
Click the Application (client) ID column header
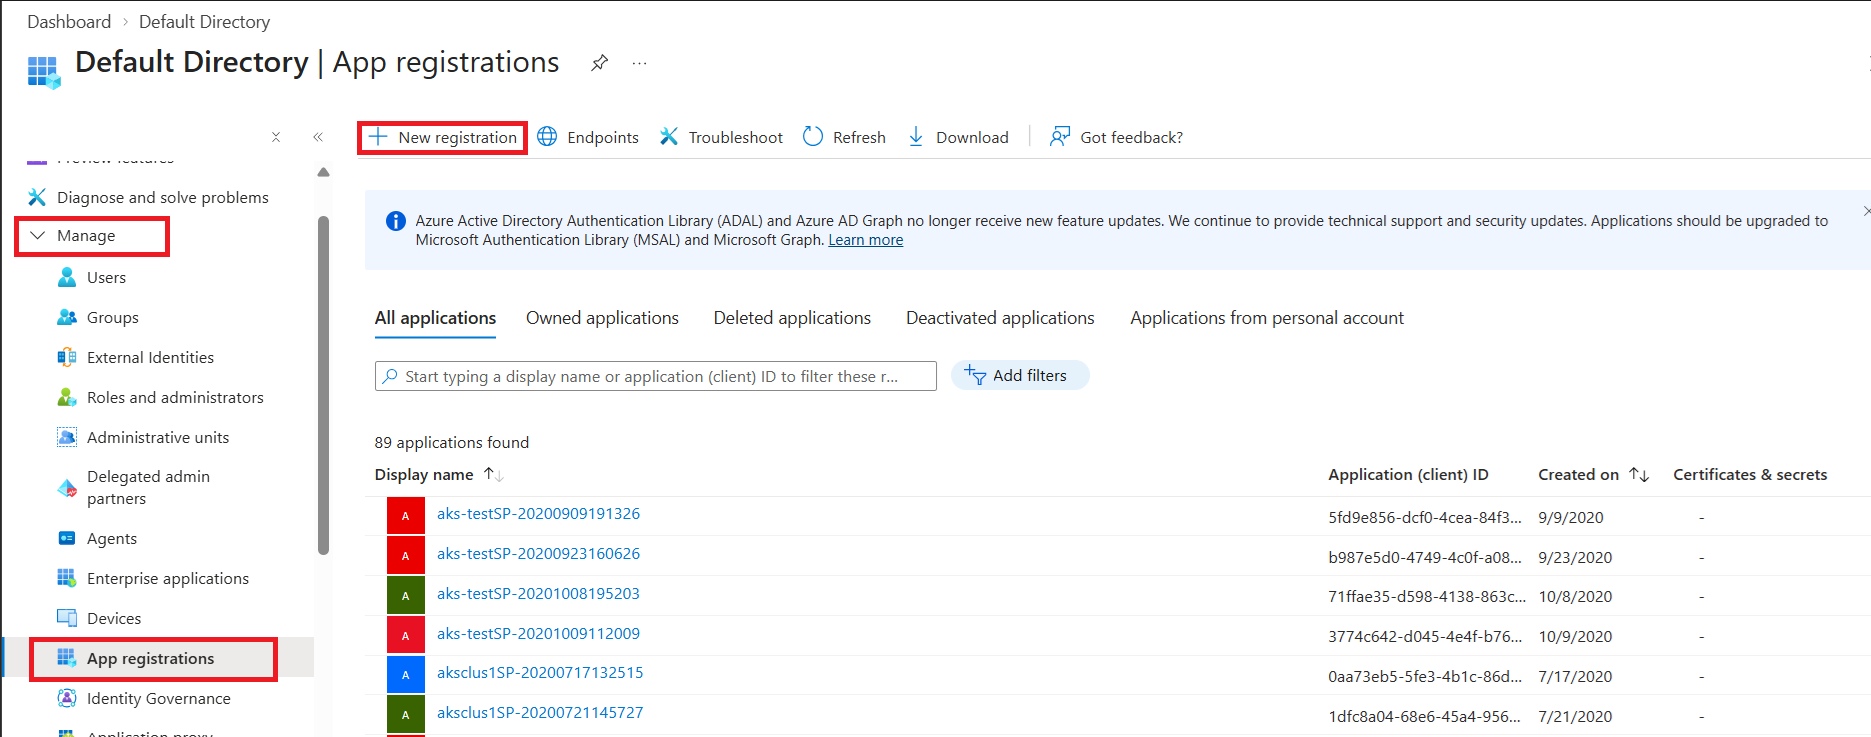pos(1408,475)
